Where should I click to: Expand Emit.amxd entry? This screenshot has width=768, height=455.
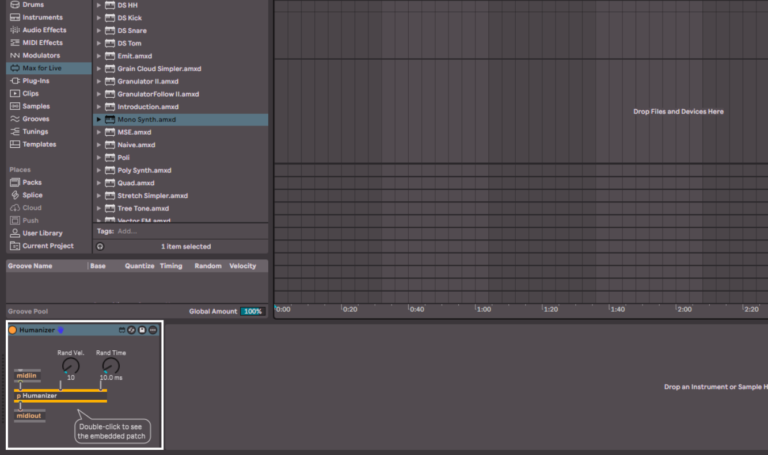pyautogui.click(x=98, y=56)
